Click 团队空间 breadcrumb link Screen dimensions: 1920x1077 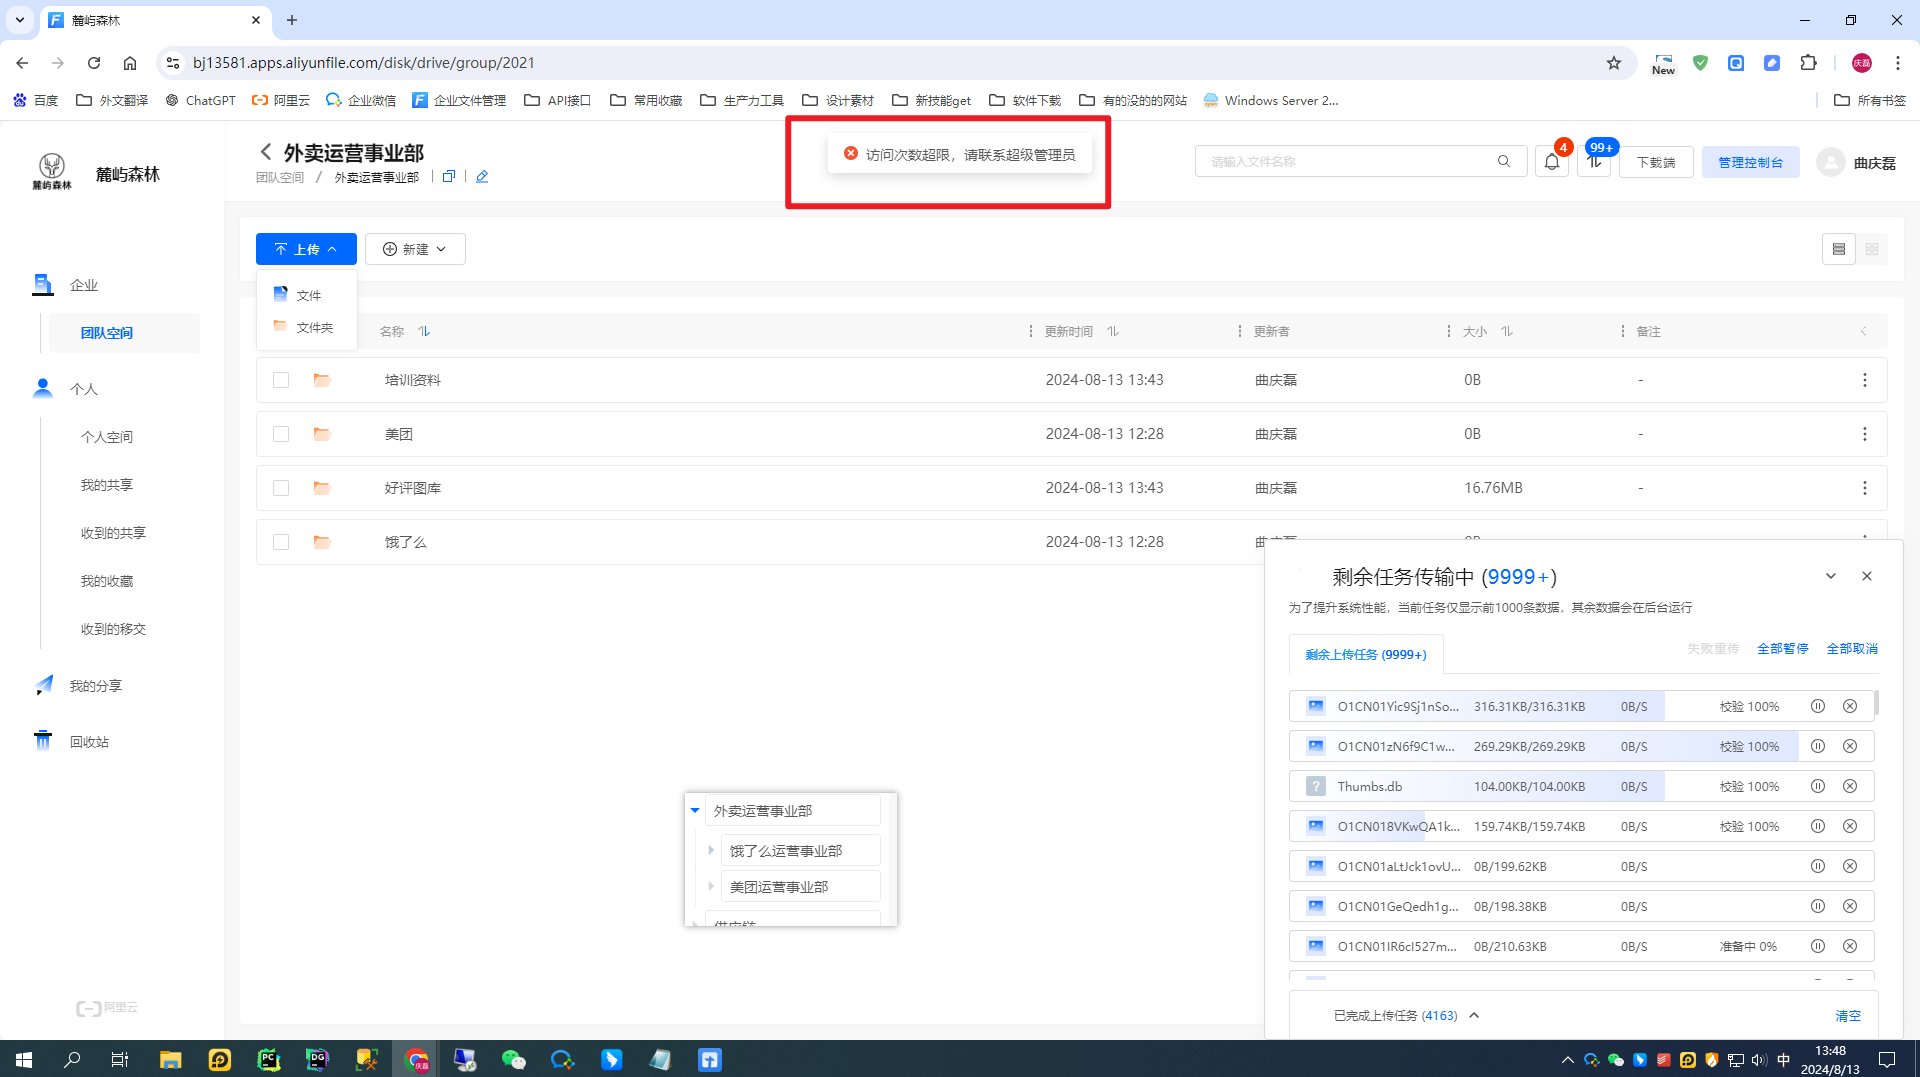click(x=280, y=177)
